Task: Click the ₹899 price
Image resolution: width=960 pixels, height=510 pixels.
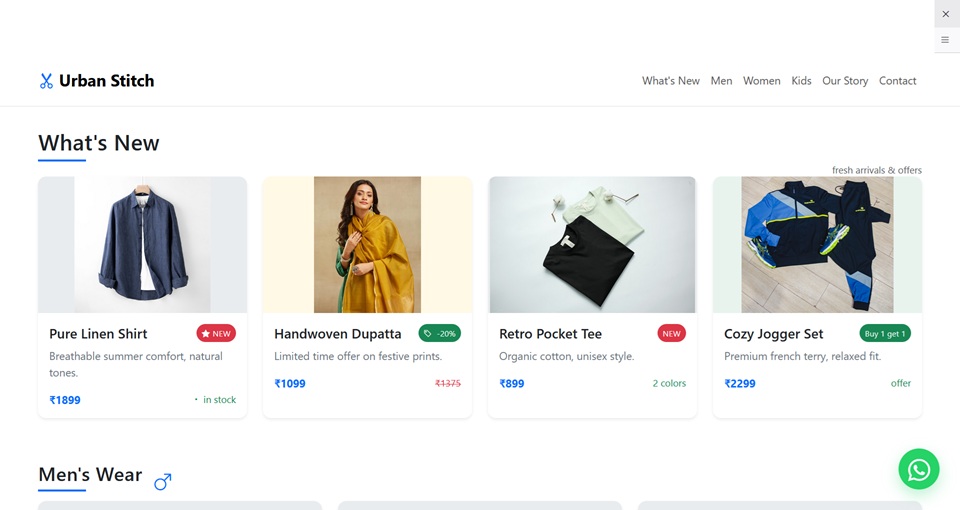Action: pyautogui.click(x=512, y=383)
